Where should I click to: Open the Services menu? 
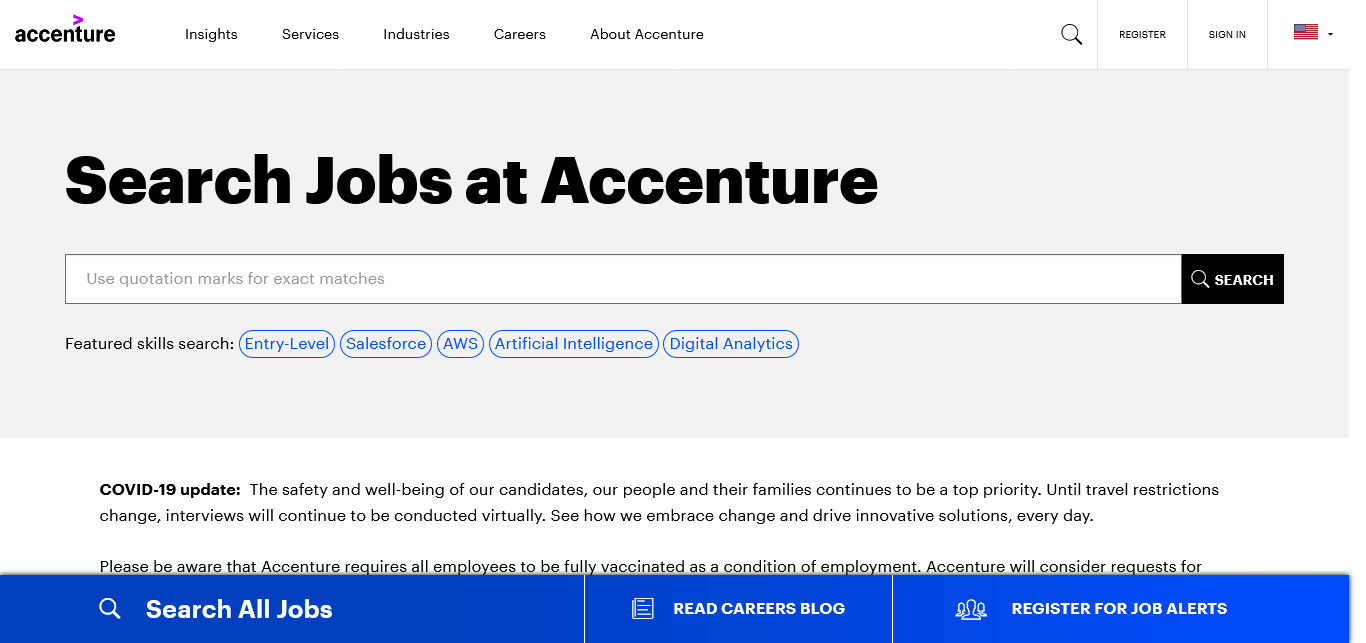coord(310,34)
